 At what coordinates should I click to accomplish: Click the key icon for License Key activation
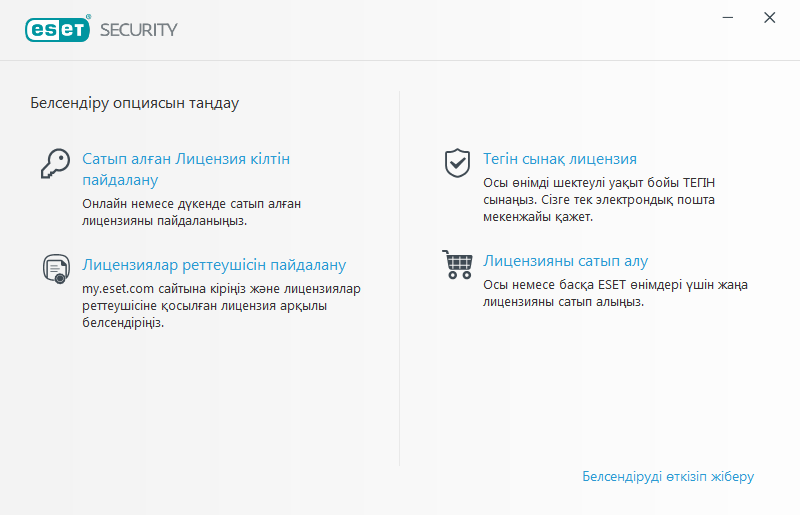(x=54, y=163)
